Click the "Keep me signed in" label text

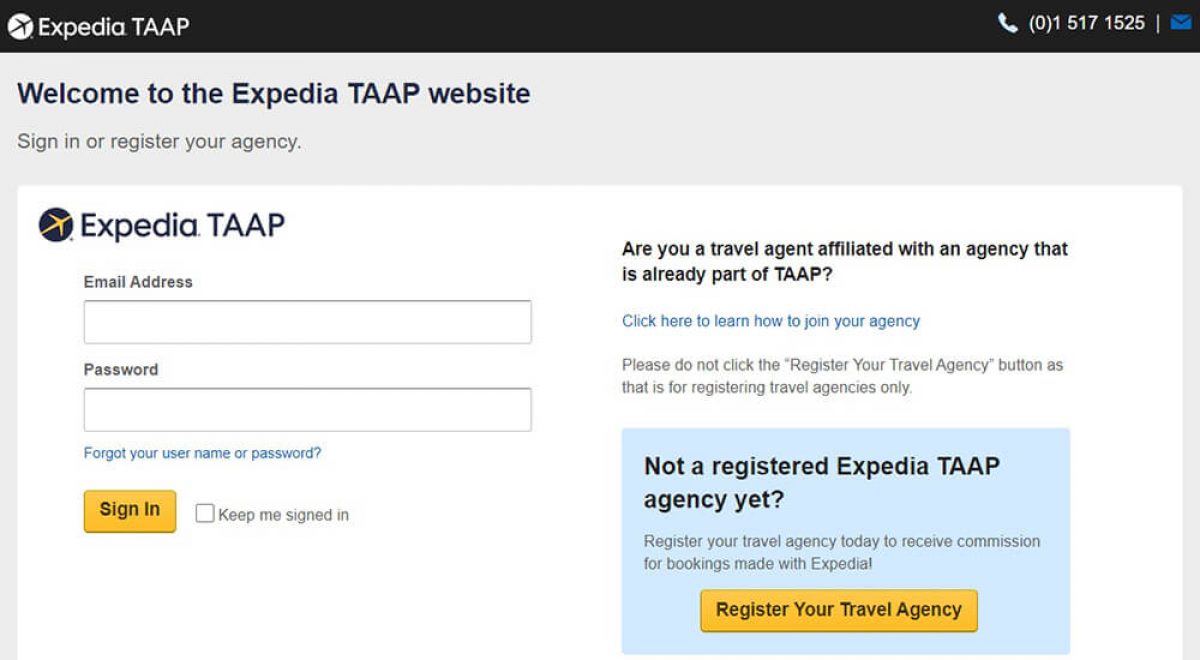[283, 515]
